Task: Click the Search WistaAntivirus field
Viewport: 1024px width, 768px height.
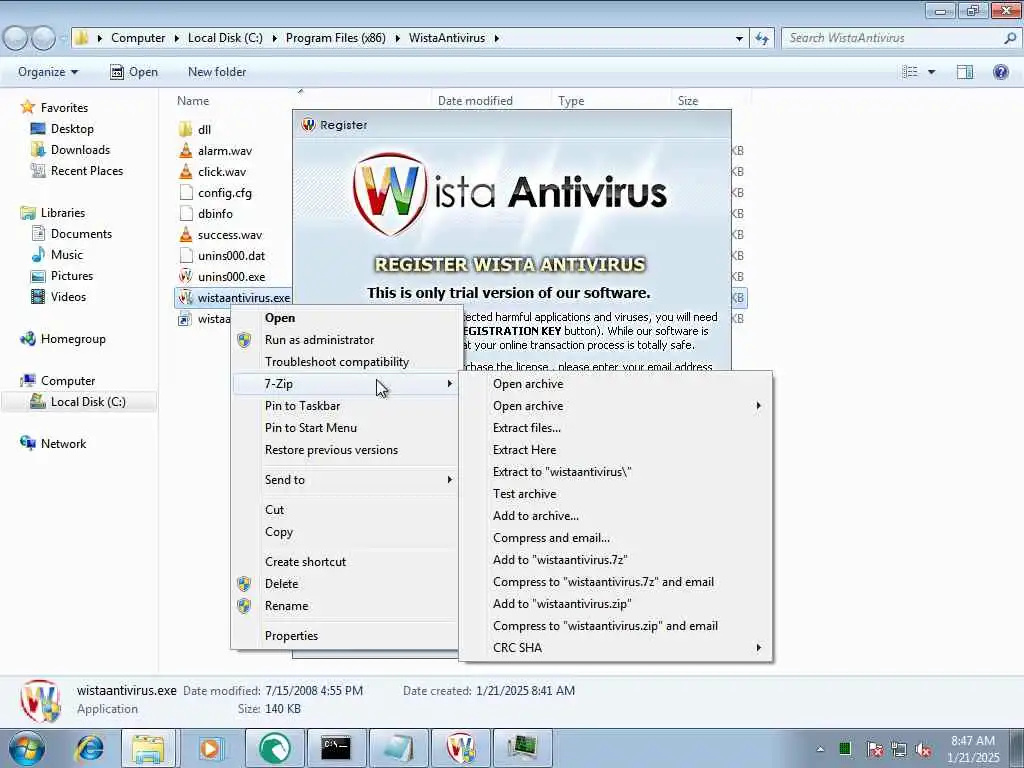Action: pyautogui.click(x=901, y=39)
